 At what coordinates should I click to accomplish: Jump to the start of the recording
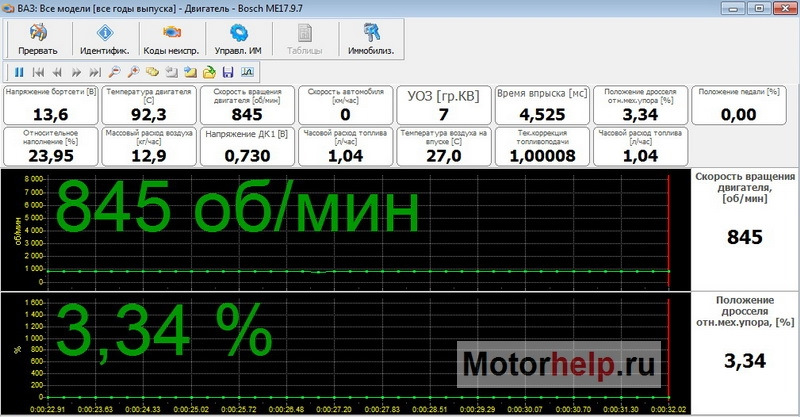point(38,72)
